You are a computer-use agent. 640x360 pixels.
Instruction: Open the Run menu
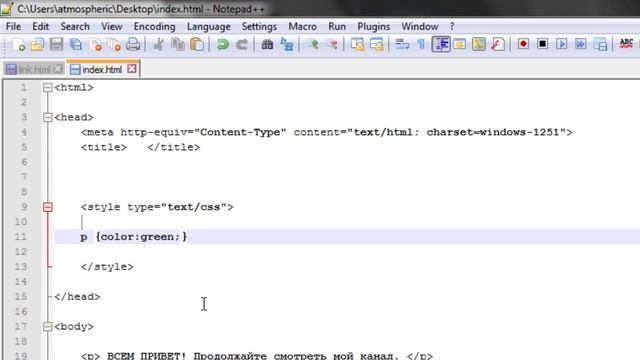pos(337,27)
